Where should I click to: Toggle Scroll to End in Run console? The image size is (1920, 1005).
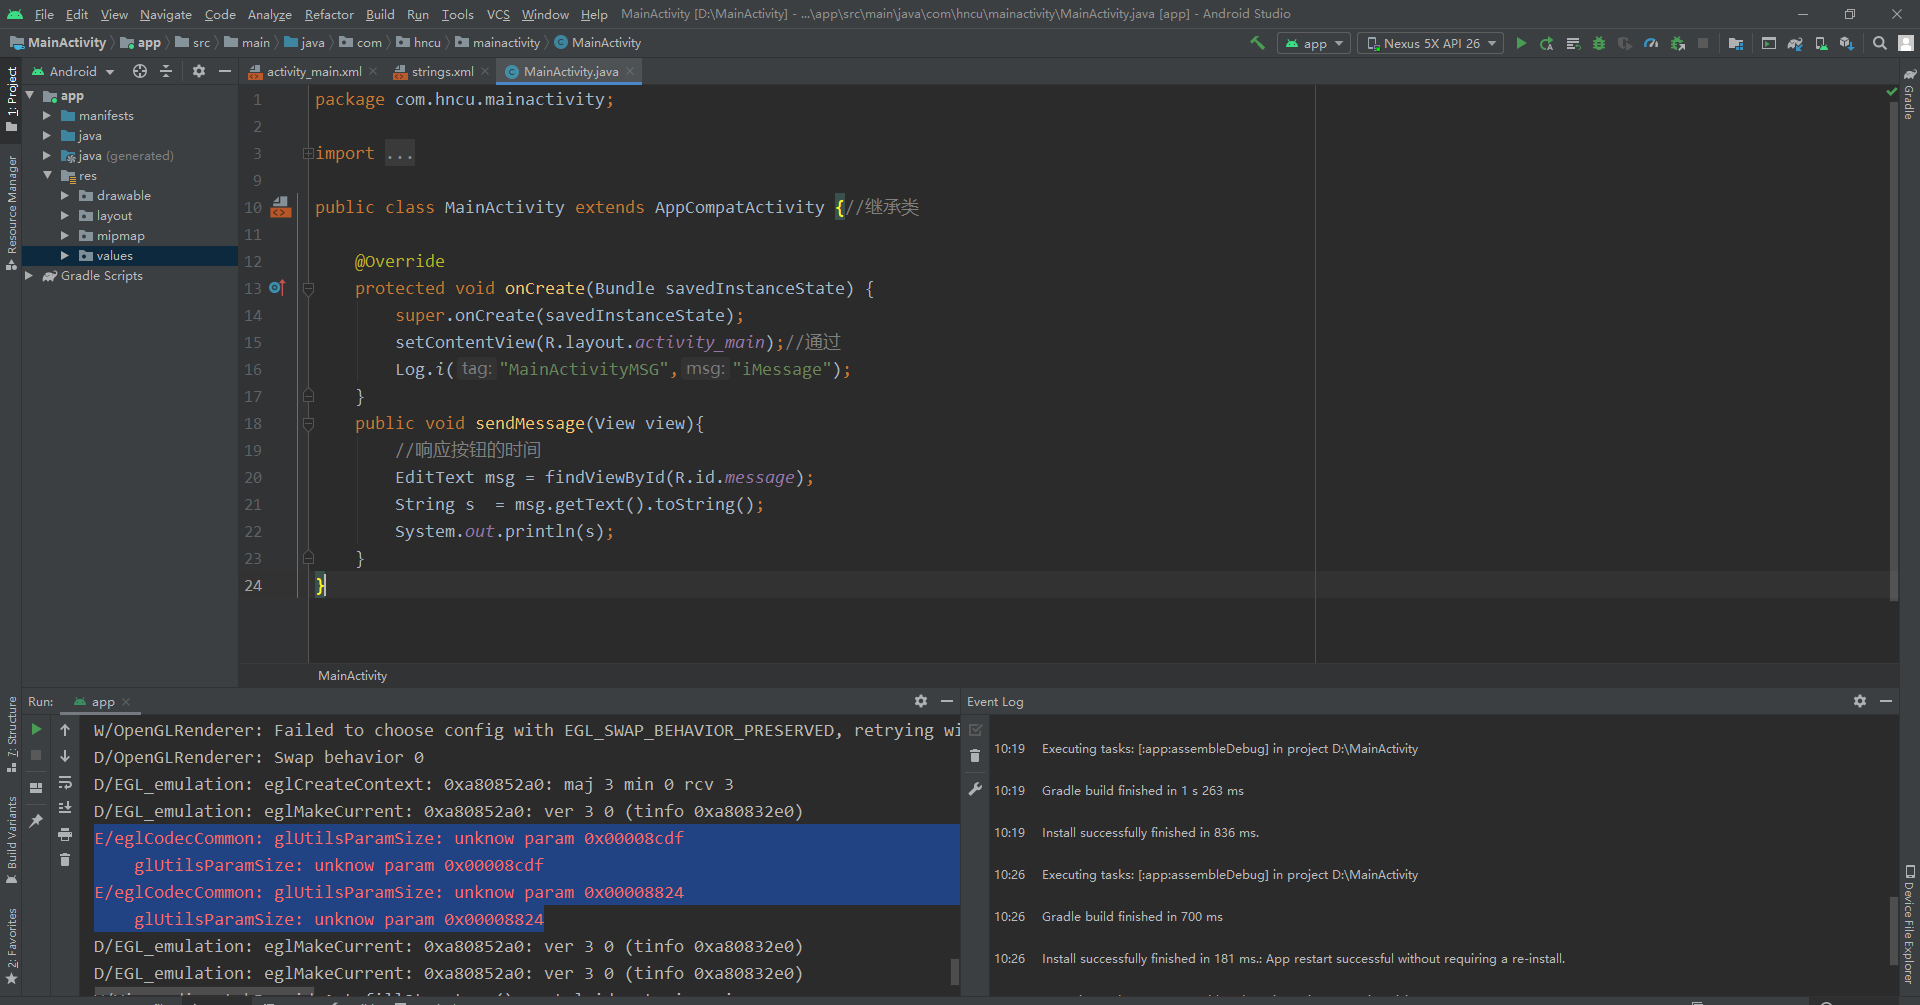pyautogui.click(x=65, y=808)
